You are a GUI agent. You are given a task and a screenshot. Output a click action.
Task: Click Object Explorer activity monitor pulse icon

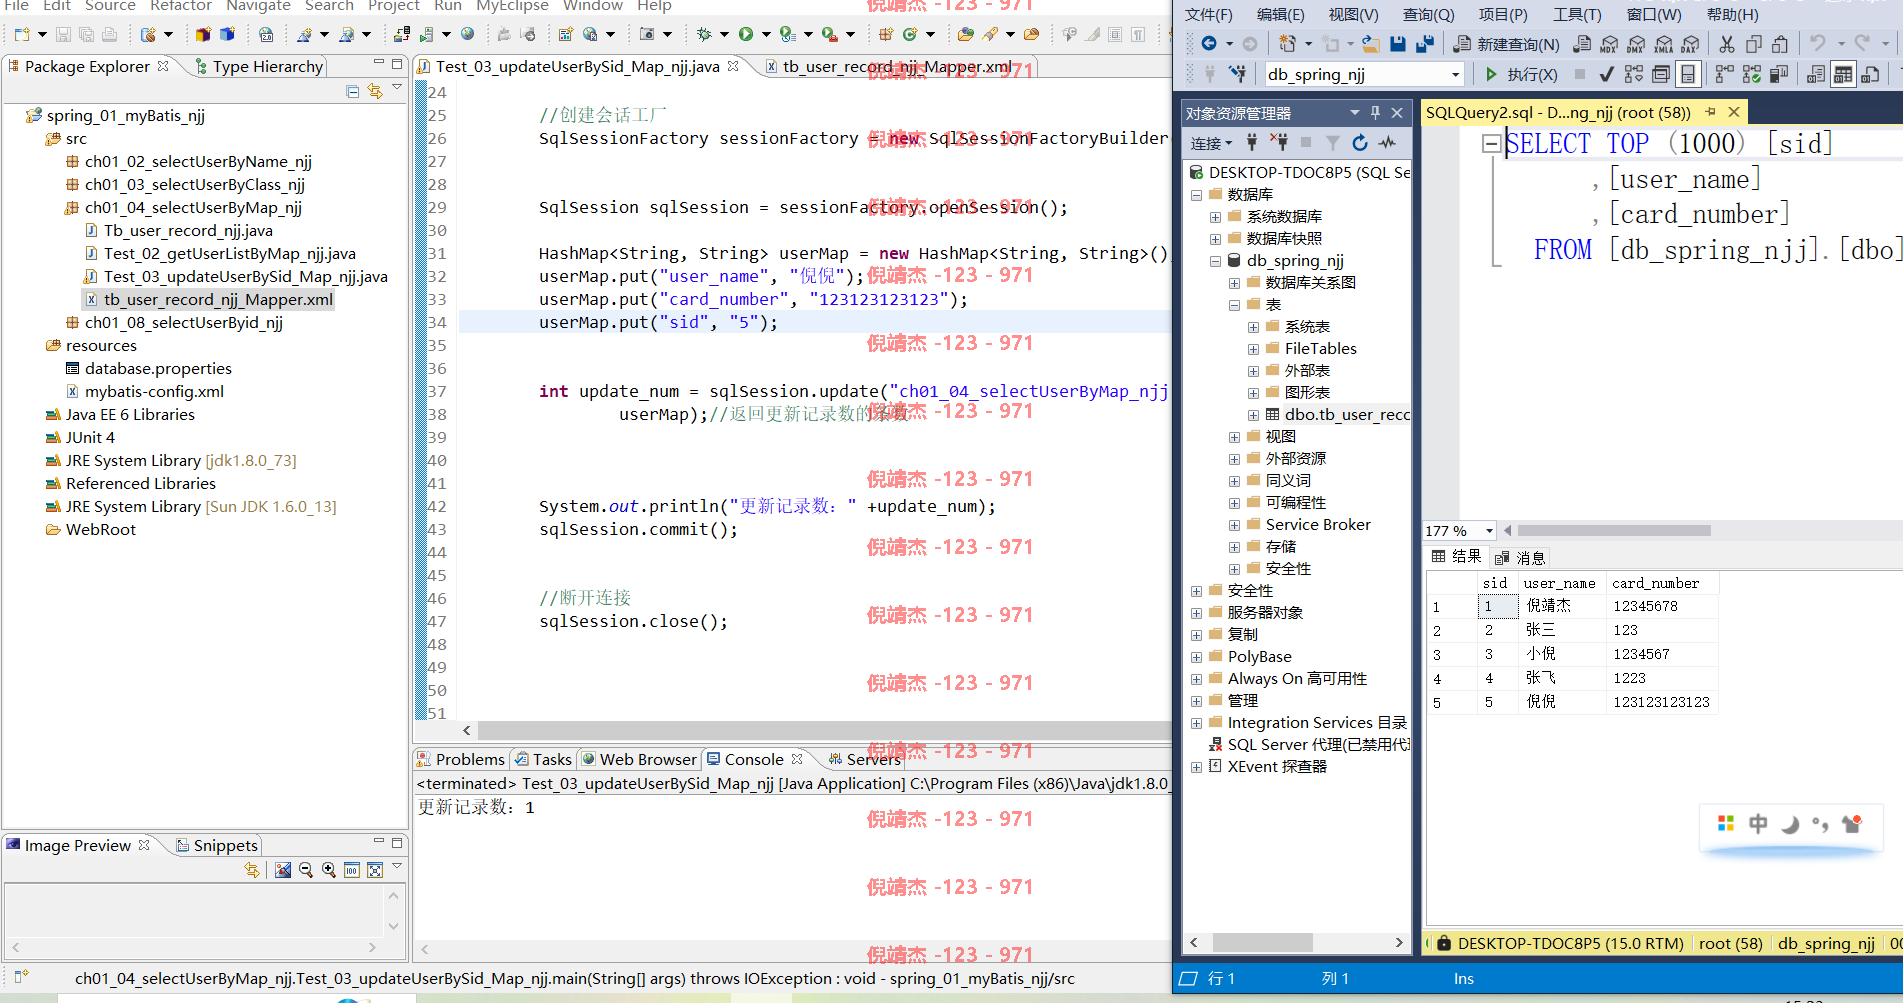pyautogui.click(x=1387, y=143)
